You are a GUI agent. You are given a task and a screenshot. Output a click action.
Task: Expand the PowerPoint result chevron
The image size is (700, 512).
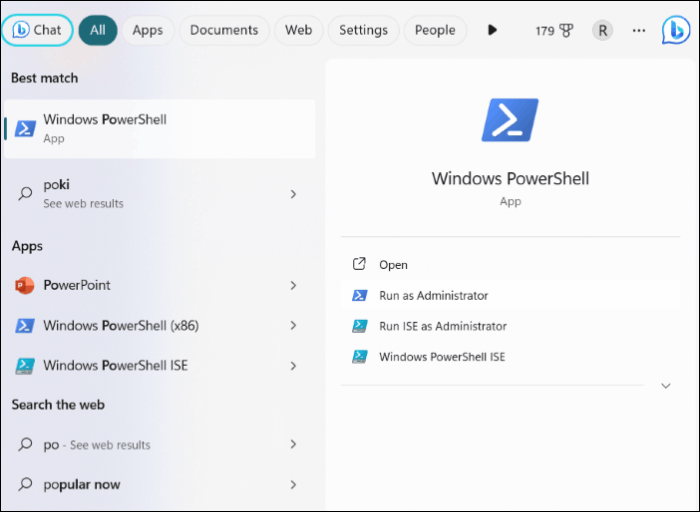point(293,285)
